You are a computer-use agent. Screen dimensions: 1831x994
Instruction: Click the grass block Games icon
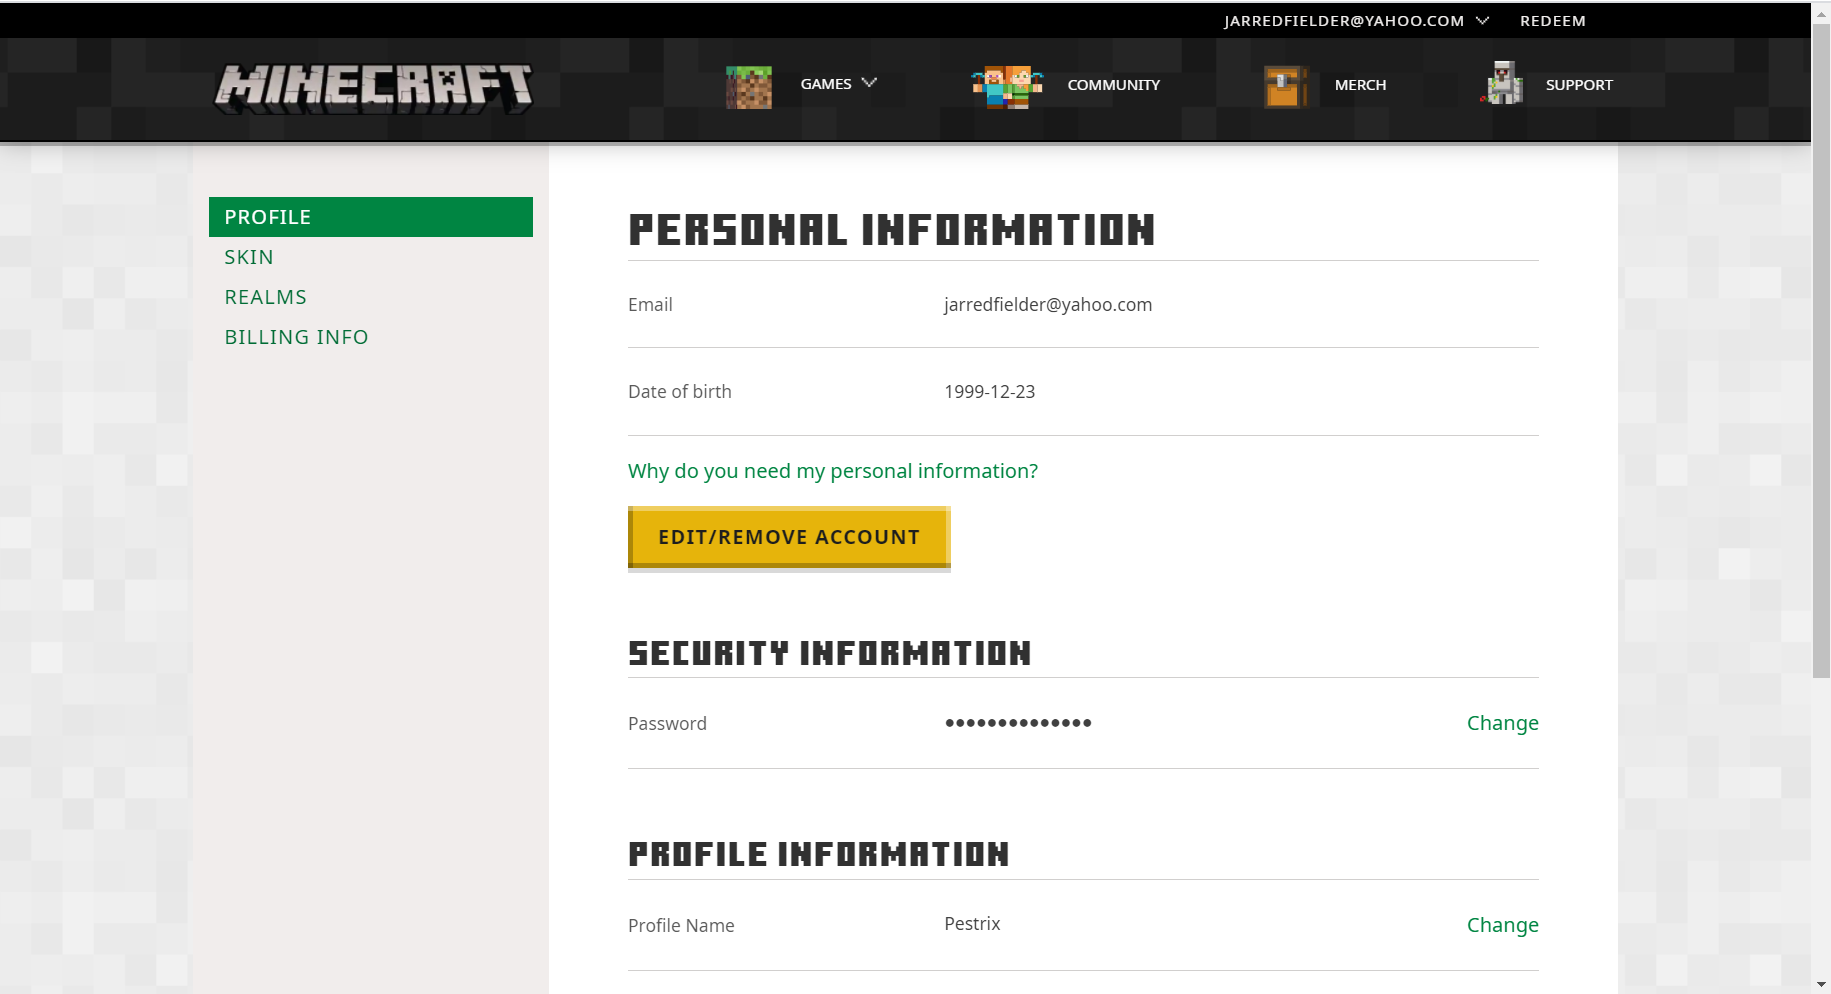click(748, 86)
